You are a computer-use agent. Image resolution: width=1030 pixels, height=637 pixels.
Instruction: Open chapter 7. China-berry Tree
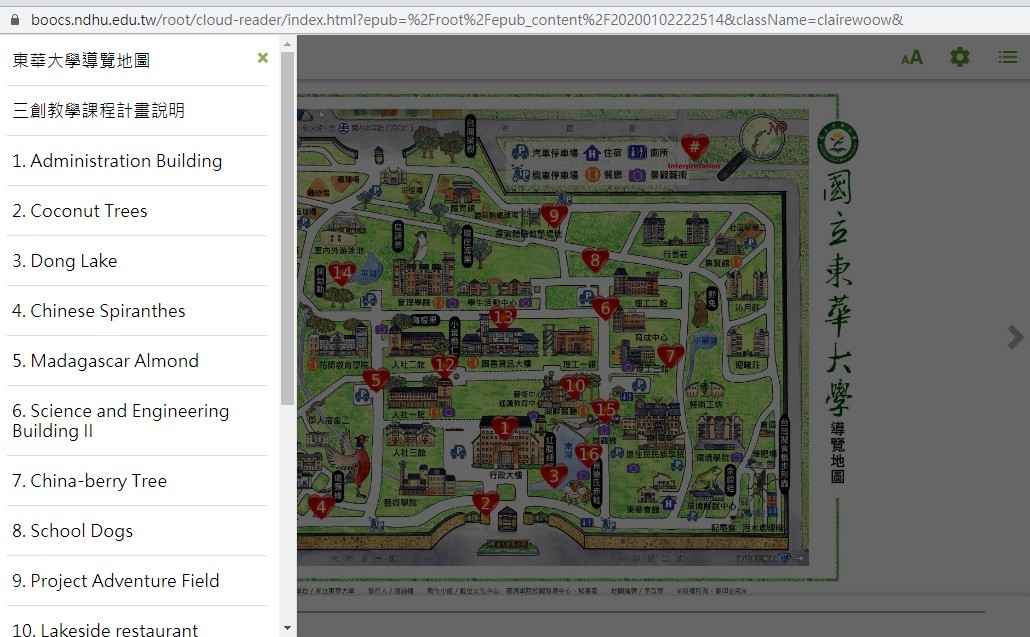tap(89, 481)
